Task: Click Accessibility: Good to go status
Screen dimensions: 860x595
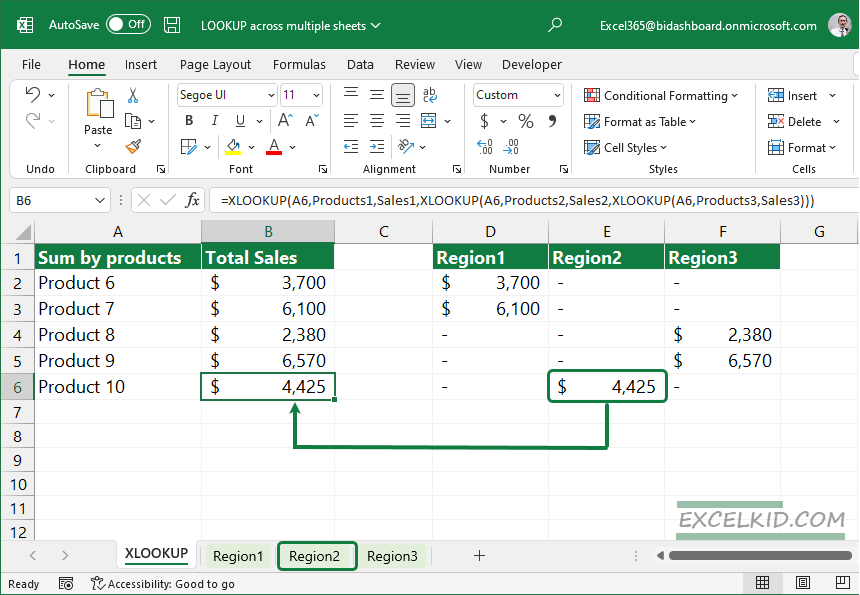Action: pyautogui.click(x=163, y=583)
